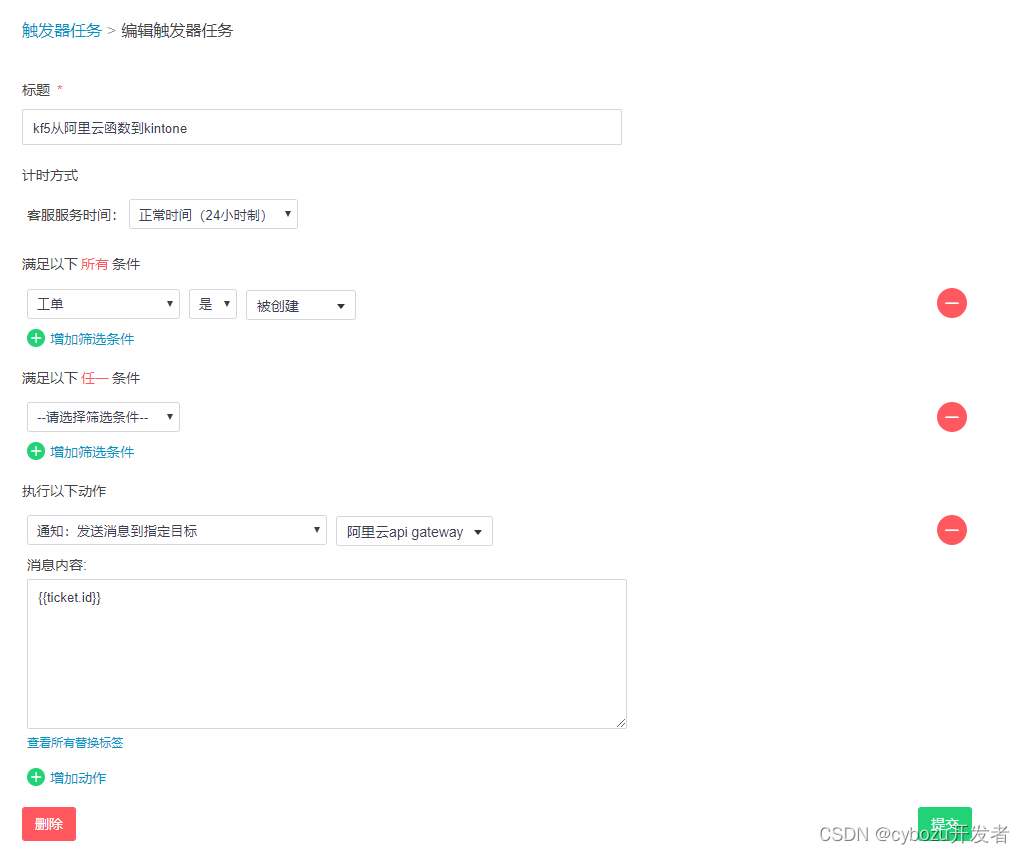Screen dimensions: 1025x854
Task: Click the green plus beside 增加动作
Action: point(36,777)
